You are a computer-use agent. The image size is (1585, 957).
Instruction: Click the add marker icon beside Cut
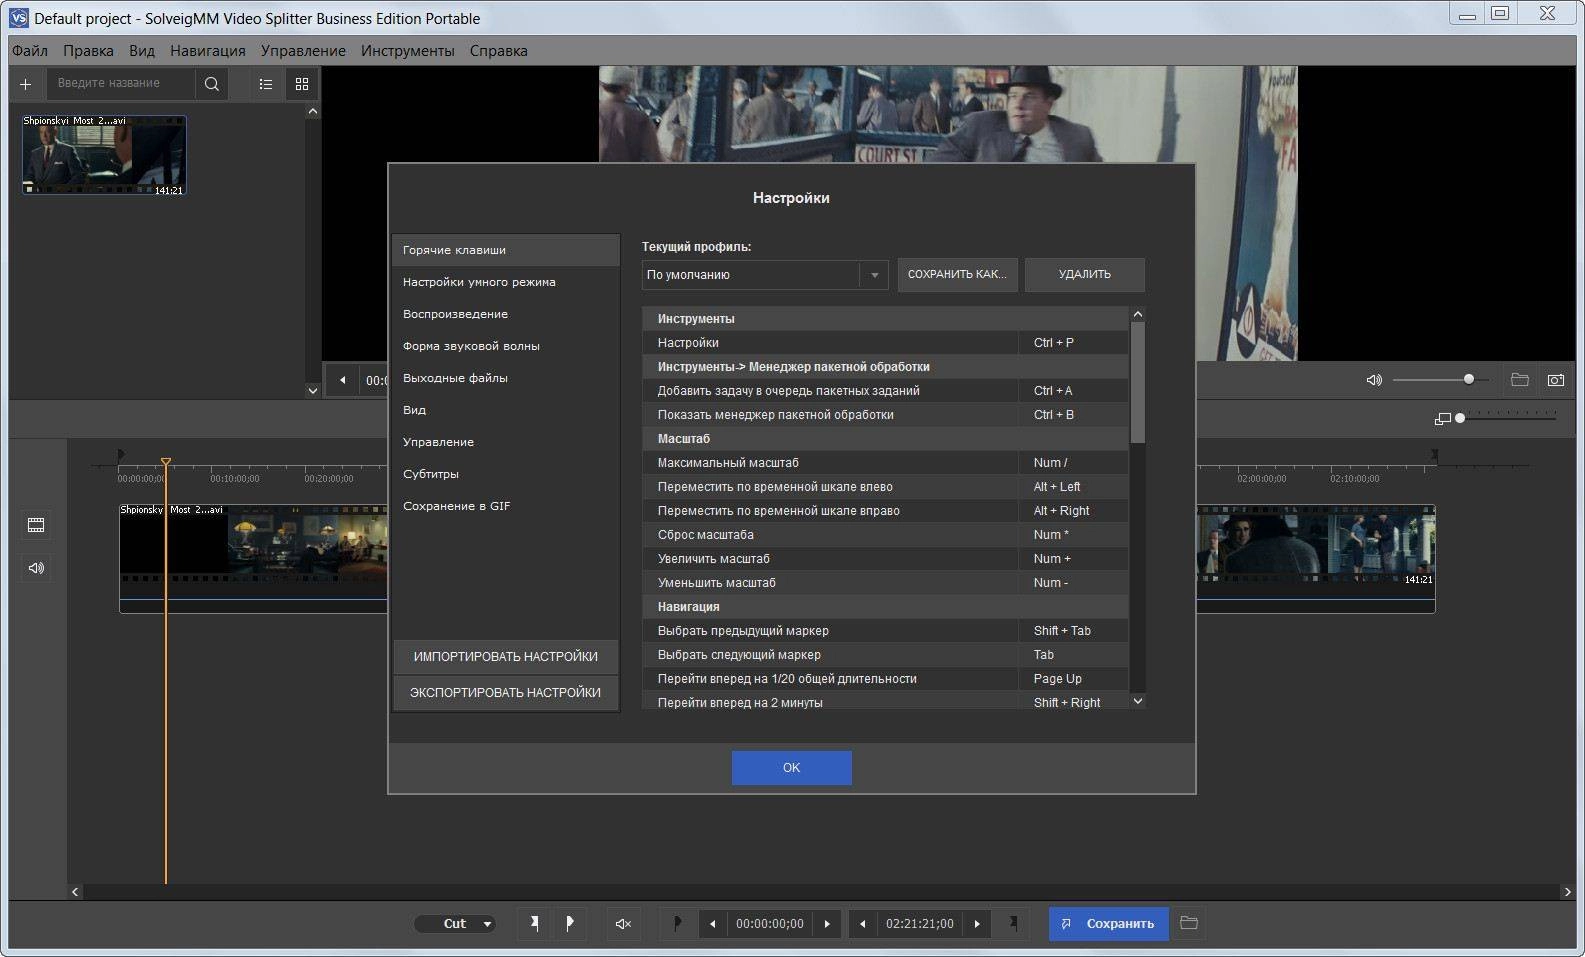click(534, 923)
